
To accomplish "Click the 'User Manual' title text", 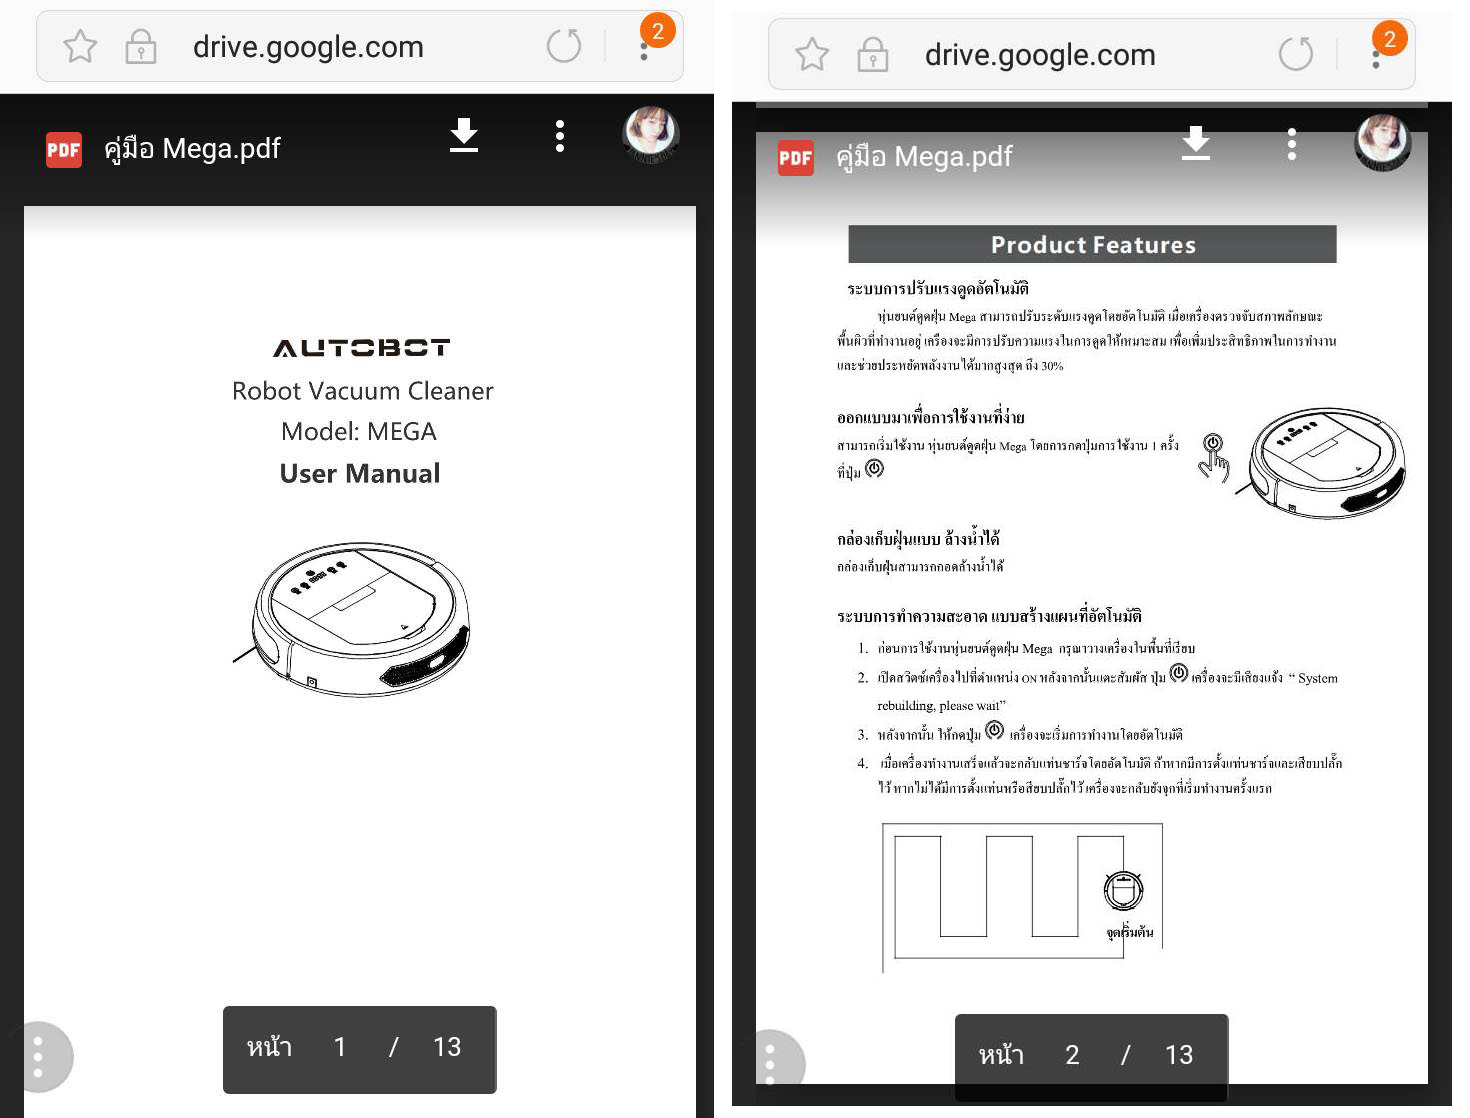I will [x=360, y=473].
